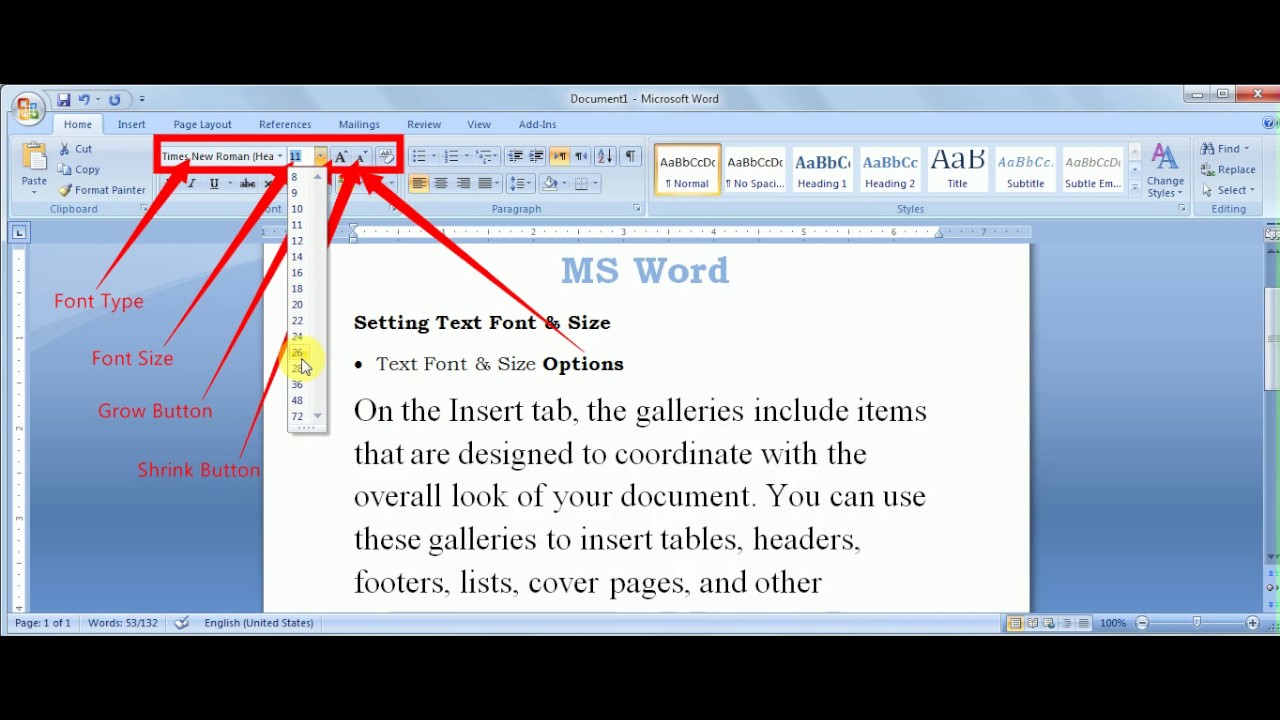The height and width of the screenshot is (720, 1280).
Task: Toggle underline formatting
Action: pos(214,183)
